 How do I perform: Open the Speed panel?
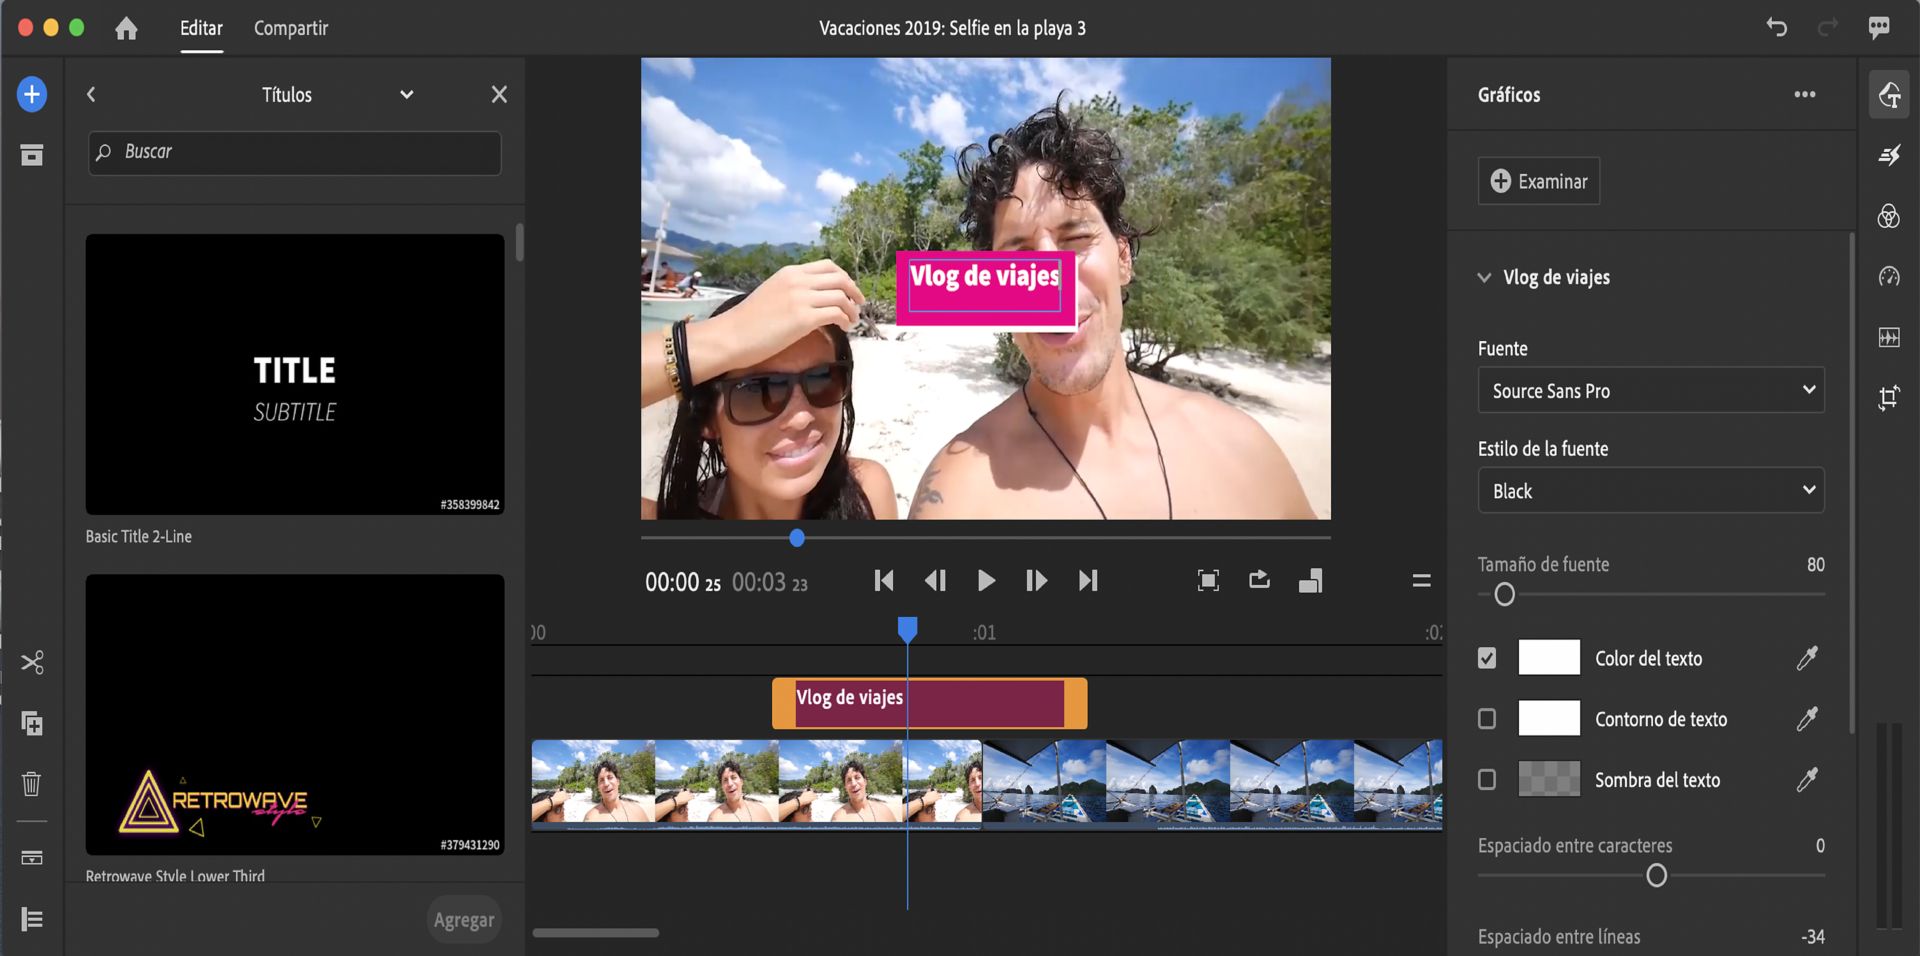1890,278
